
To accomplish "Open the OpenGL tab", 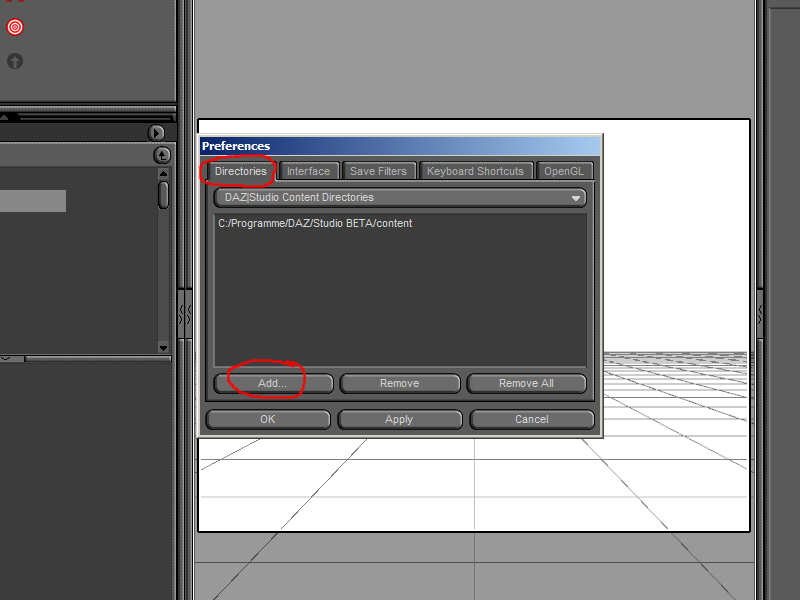I will (563, 171).
